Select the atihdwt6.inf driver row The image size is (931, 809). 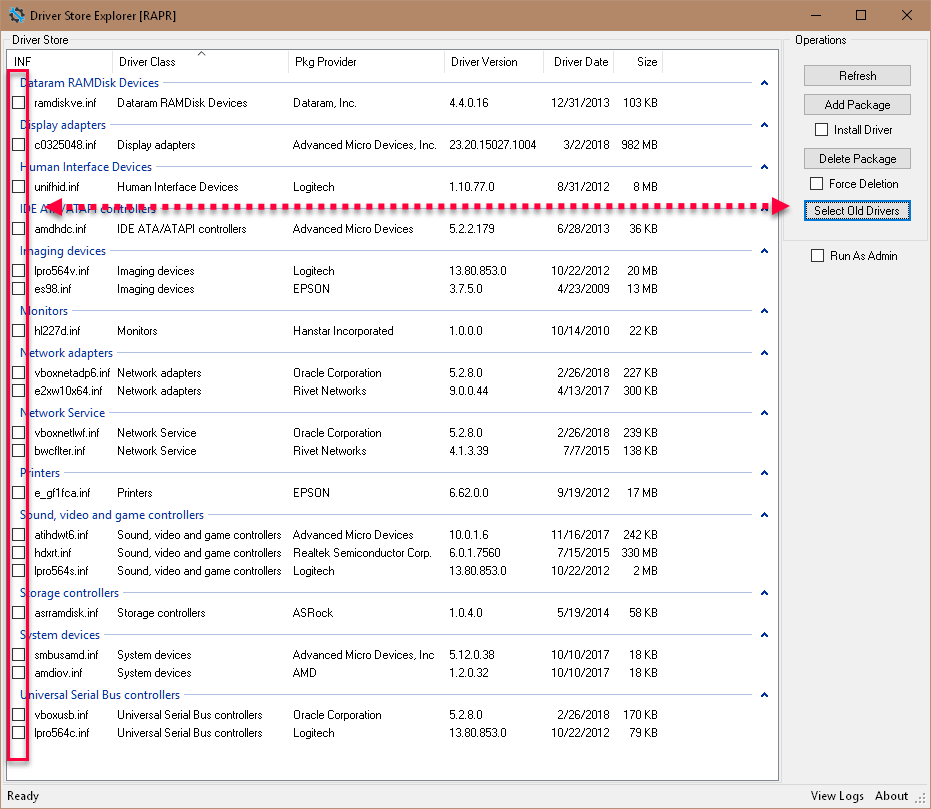tap(335, 535)
